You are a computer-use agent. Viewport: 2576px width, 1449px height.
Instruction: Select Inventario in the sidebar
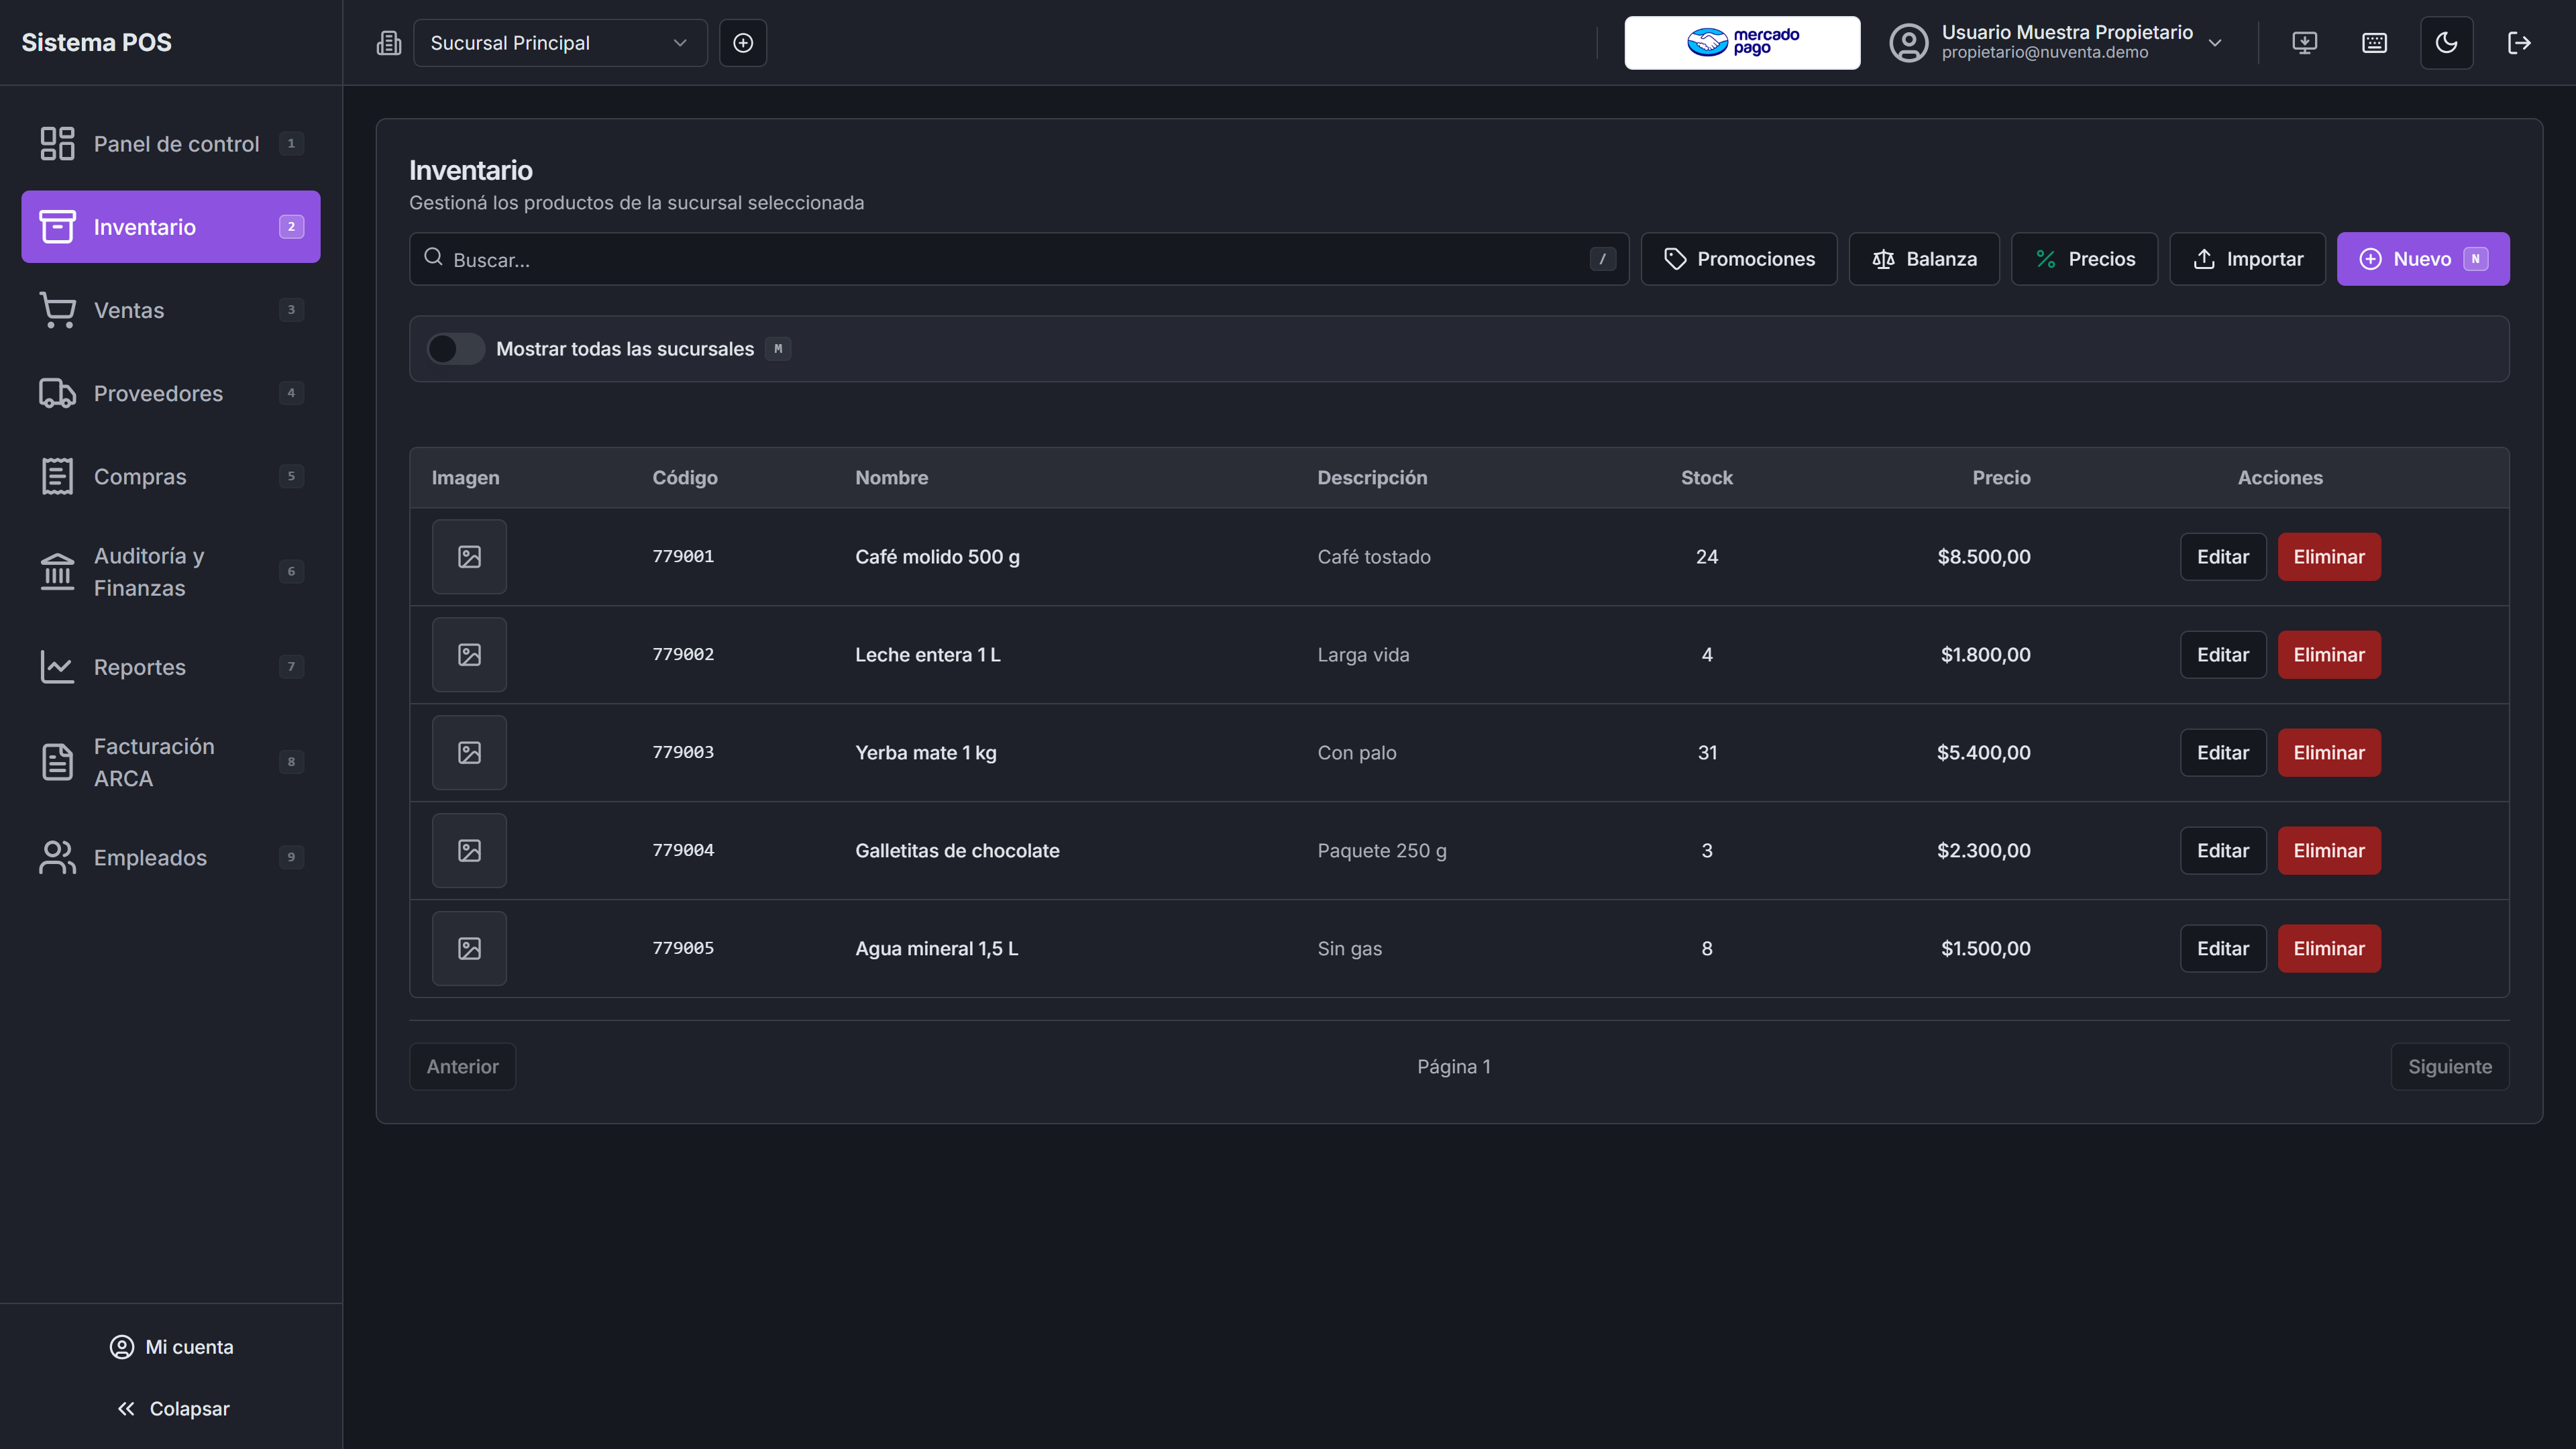171,227
